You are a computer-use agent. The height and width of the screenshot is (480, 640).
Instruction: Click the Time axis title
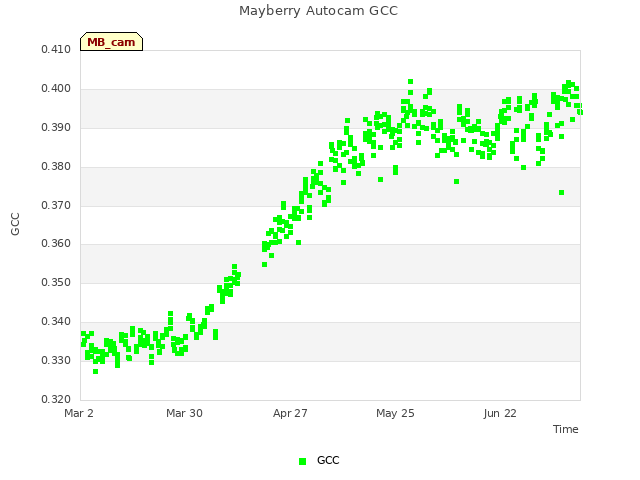(566, 429)
